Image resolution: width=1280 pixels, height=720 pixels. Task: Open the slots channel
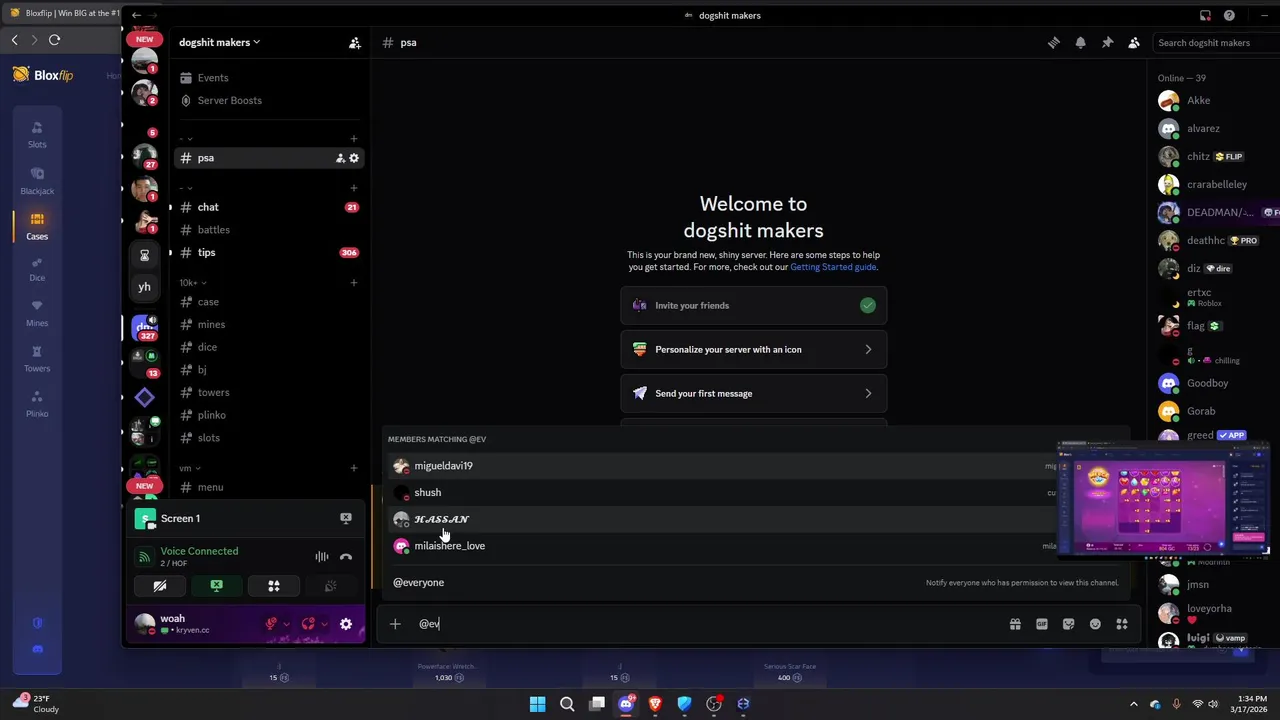point(268,438)
